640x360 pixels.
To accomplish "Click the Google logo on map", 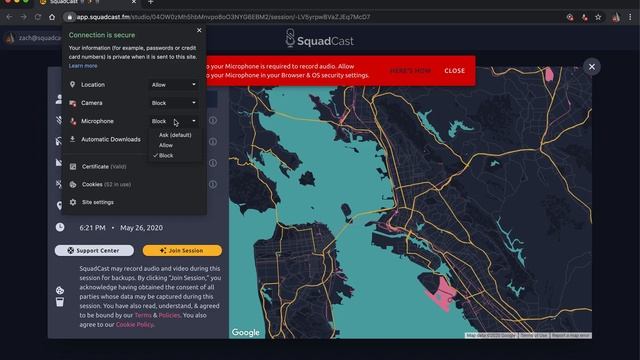I will 246,332.
